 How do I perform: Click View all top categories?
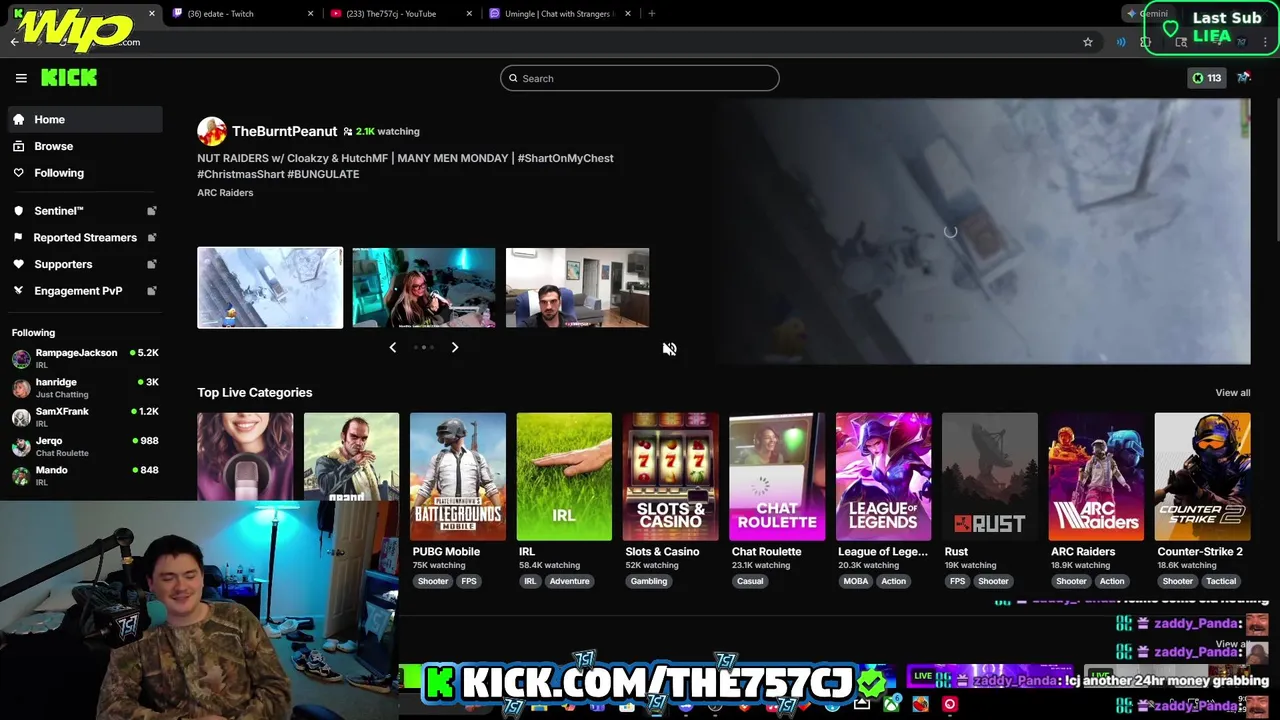point(1232,393)
